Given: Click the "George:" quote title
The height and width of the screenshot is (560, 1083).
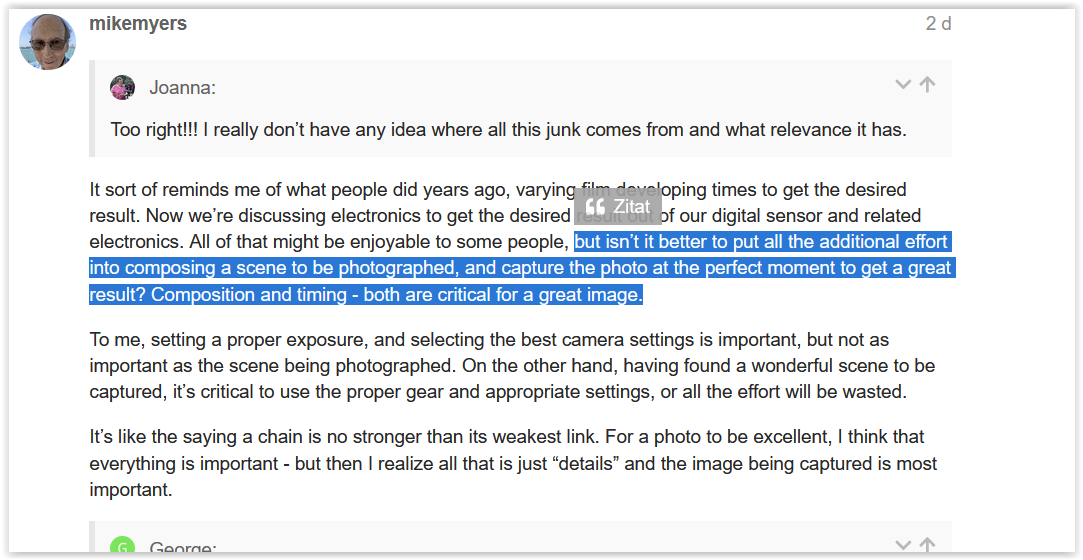Looking at the screenshot, I should coord(182,548).
